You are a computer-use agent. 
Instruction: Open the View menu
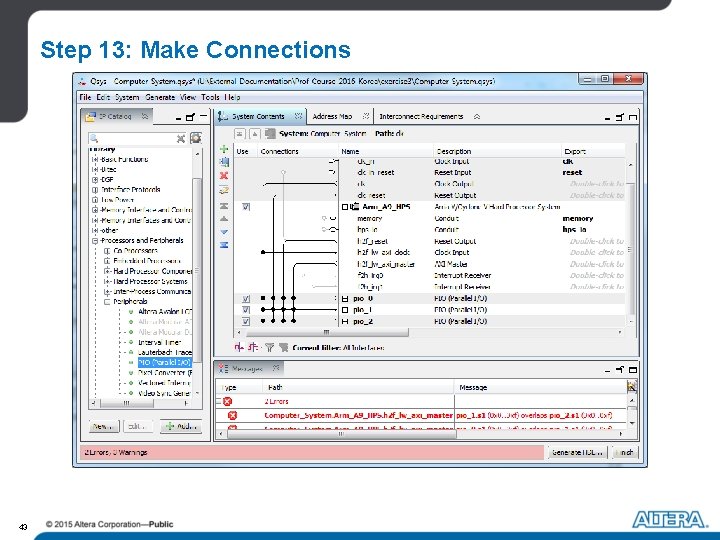click(x=188, y=97)
